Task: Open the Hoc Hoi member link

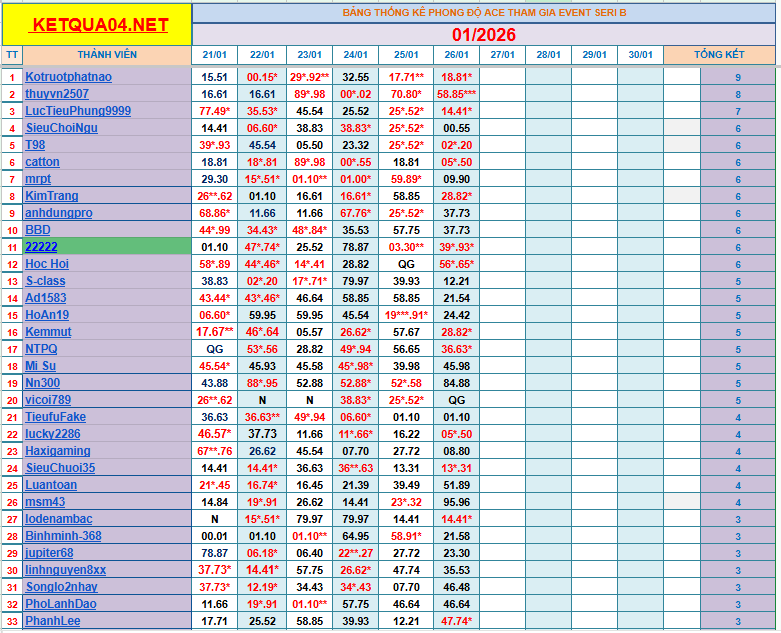Action: (x=47, y=264)
